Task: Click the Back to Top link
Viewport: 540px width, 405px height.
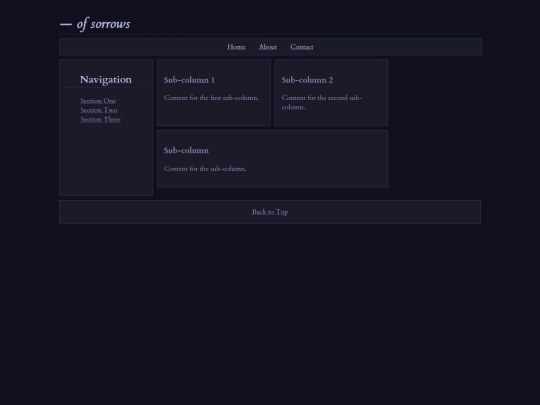Action: point(270,212)
